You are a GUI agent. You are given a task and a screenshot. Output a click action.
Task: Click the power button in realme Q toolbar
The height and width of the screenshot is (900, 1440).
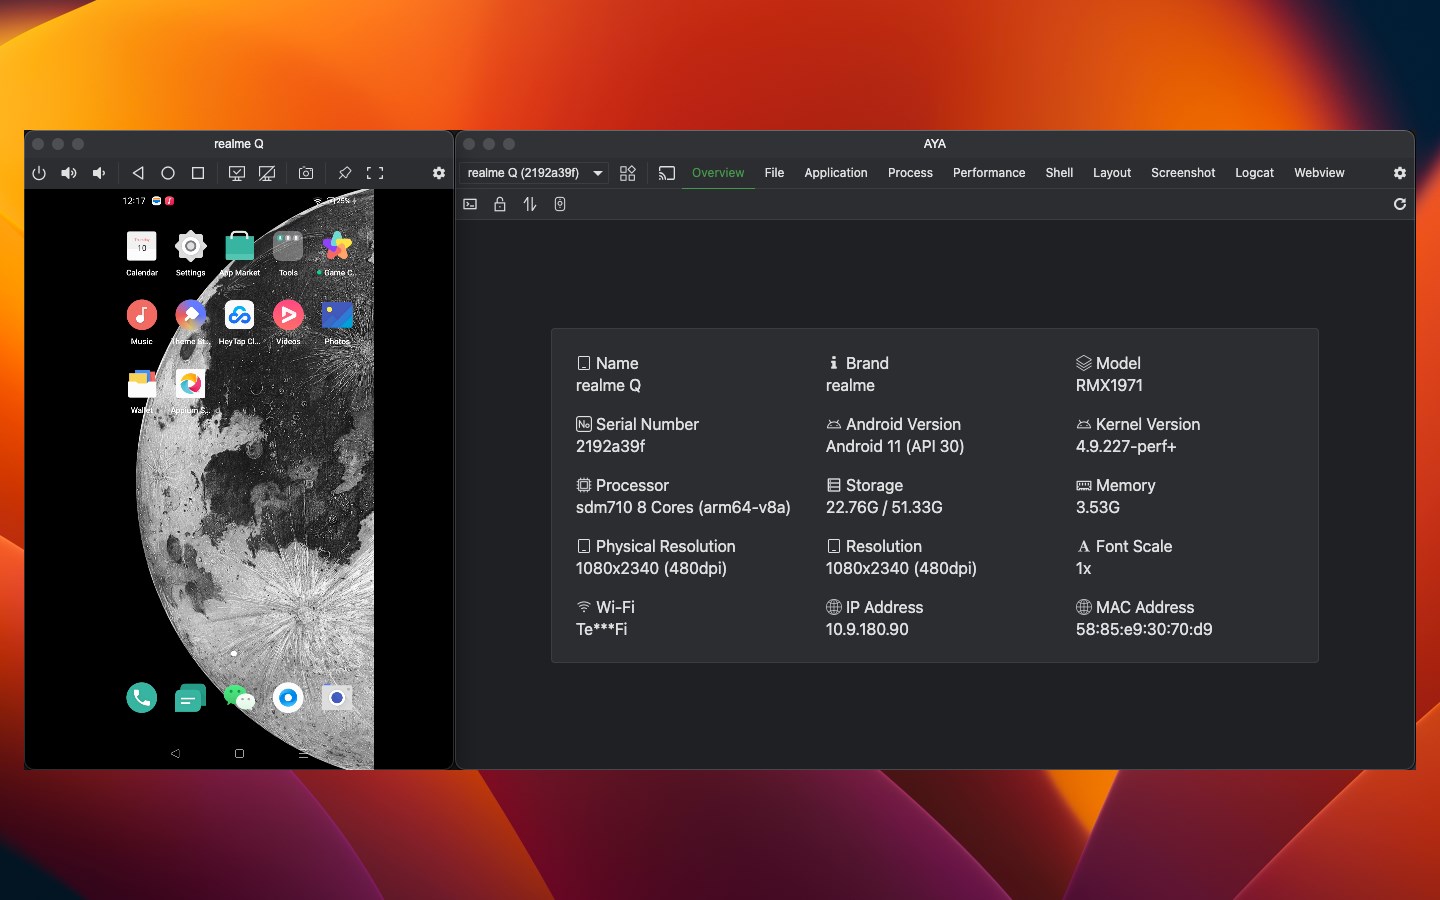[39, 173]
